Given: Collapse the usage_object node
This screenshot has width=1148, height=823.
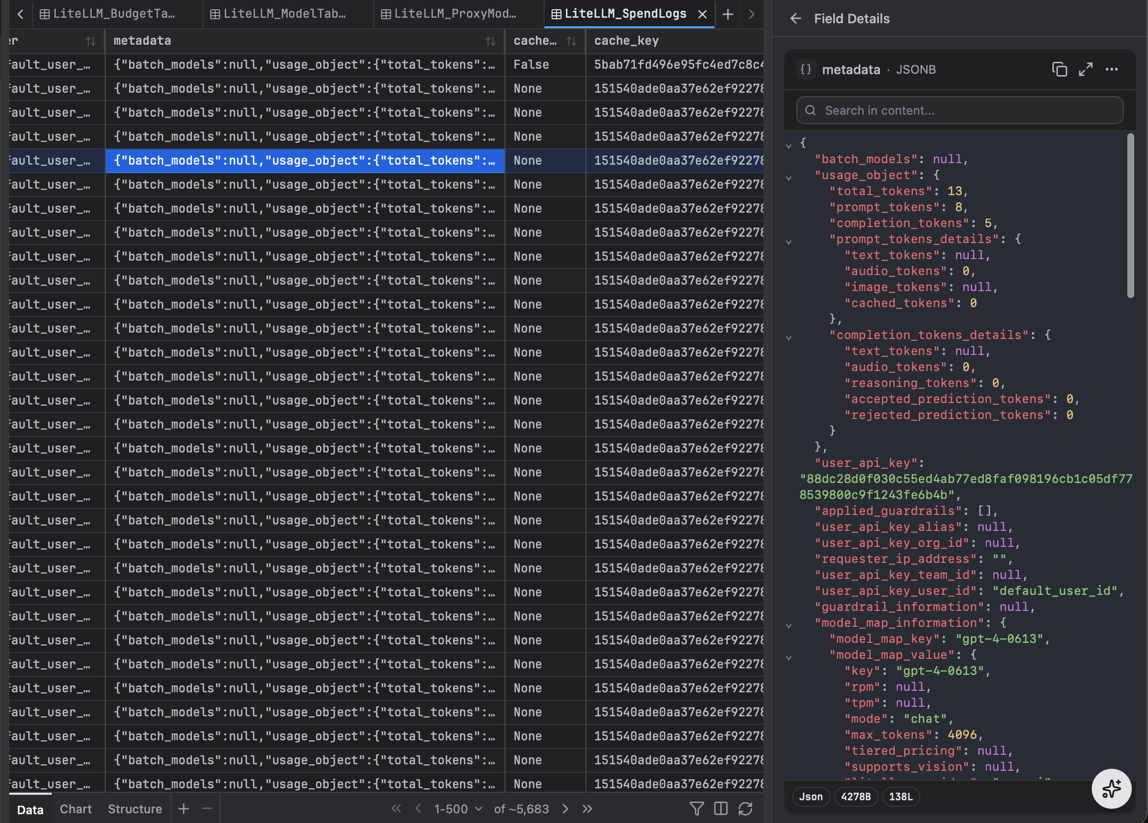Looking at the screenshot, I should 789,176.
